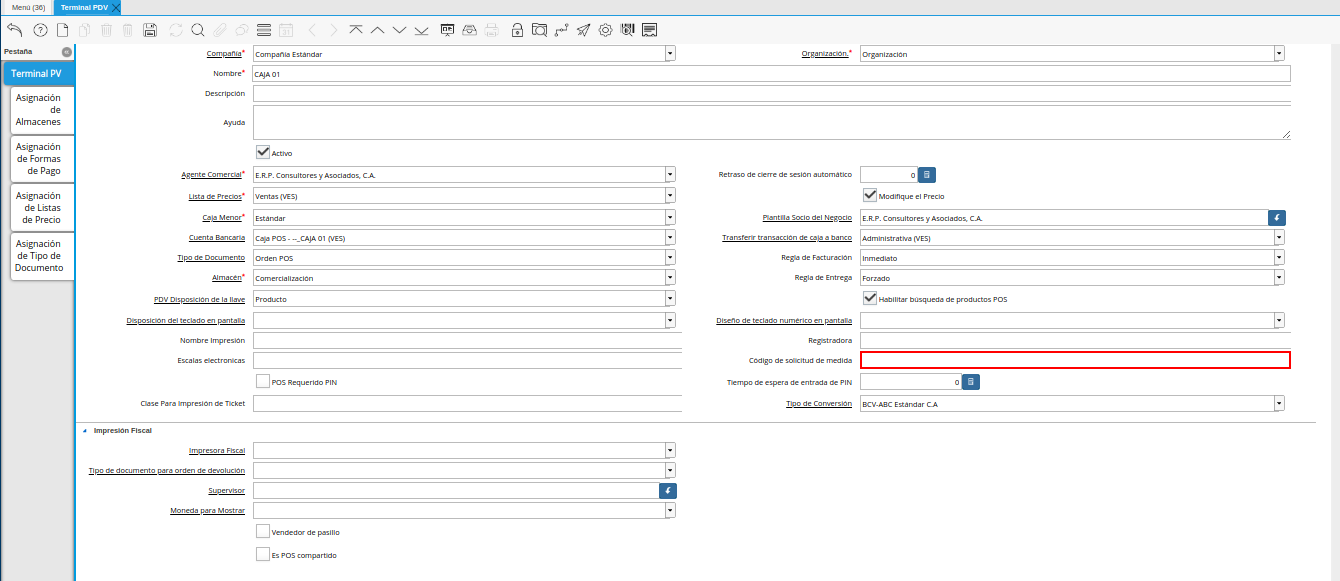Click the Plantilla Socio del Negocio lookup button
1340x581 pixels.
(x=1276, y=217)
